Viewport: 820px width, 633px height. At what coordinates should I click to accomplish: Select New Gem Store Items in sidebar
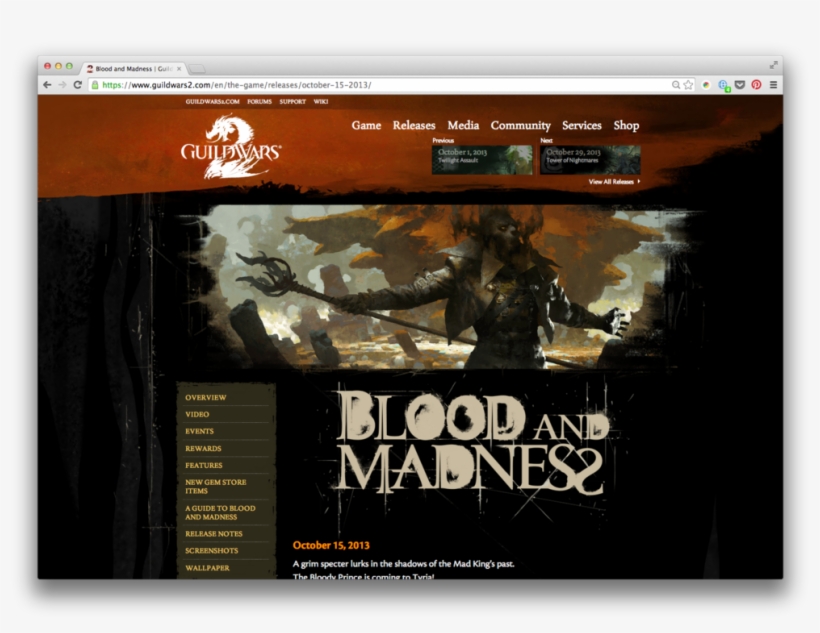pyautogui.click(x=210, y=486)
